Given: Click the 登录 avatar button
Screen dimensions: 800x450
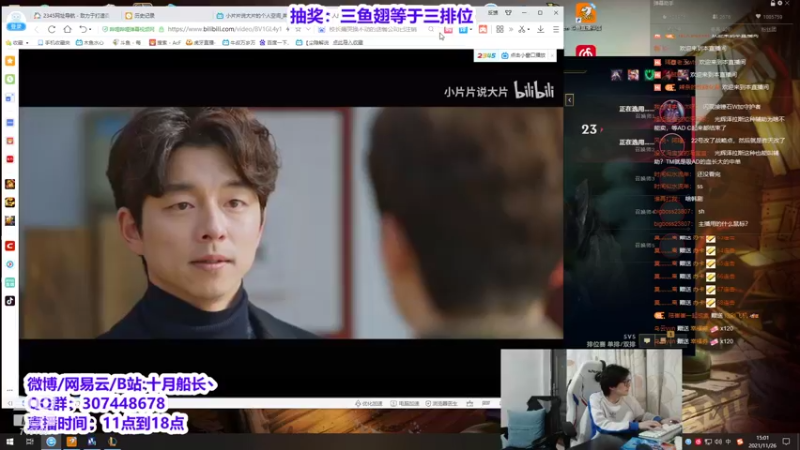Looking at the screenshot, I should pyautogui.click(x=16, y=20).
